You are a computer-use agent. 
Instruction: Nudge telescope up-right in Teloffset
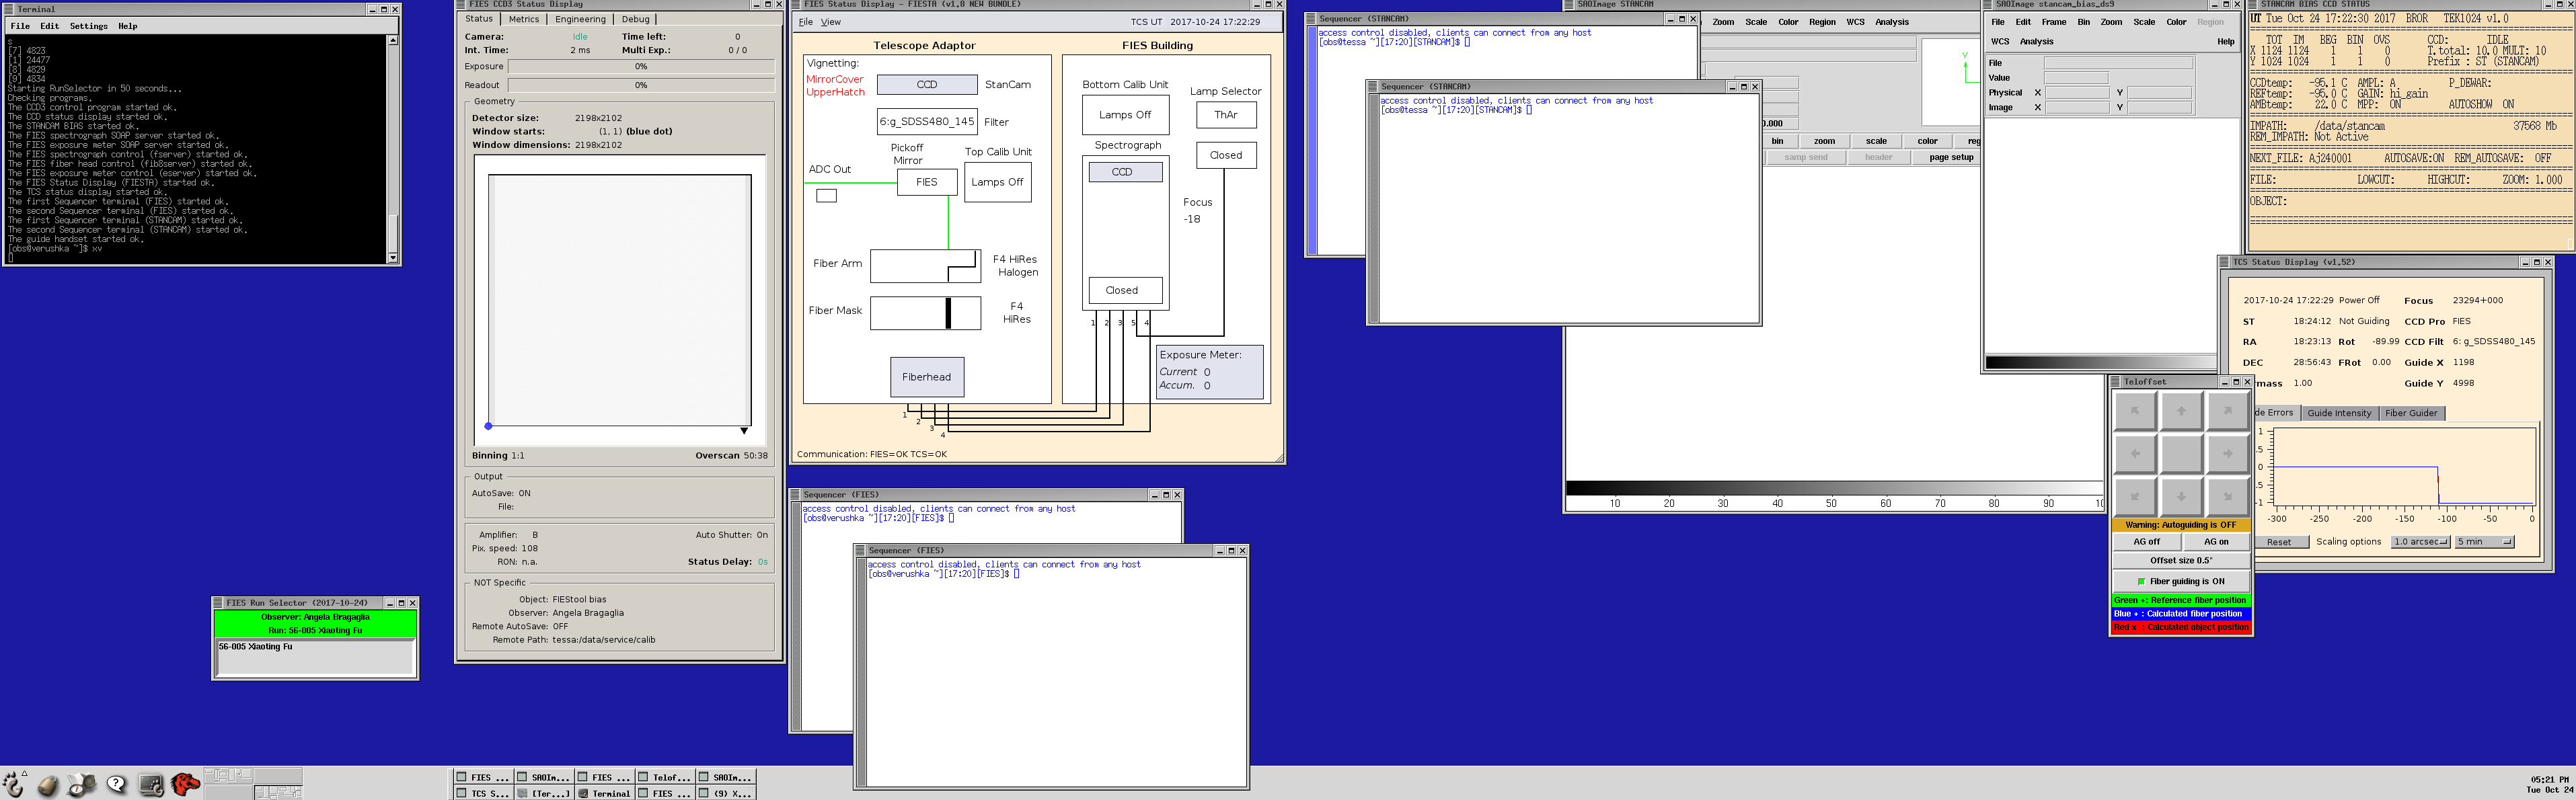pyautogui.click(x=2227, y=411)
